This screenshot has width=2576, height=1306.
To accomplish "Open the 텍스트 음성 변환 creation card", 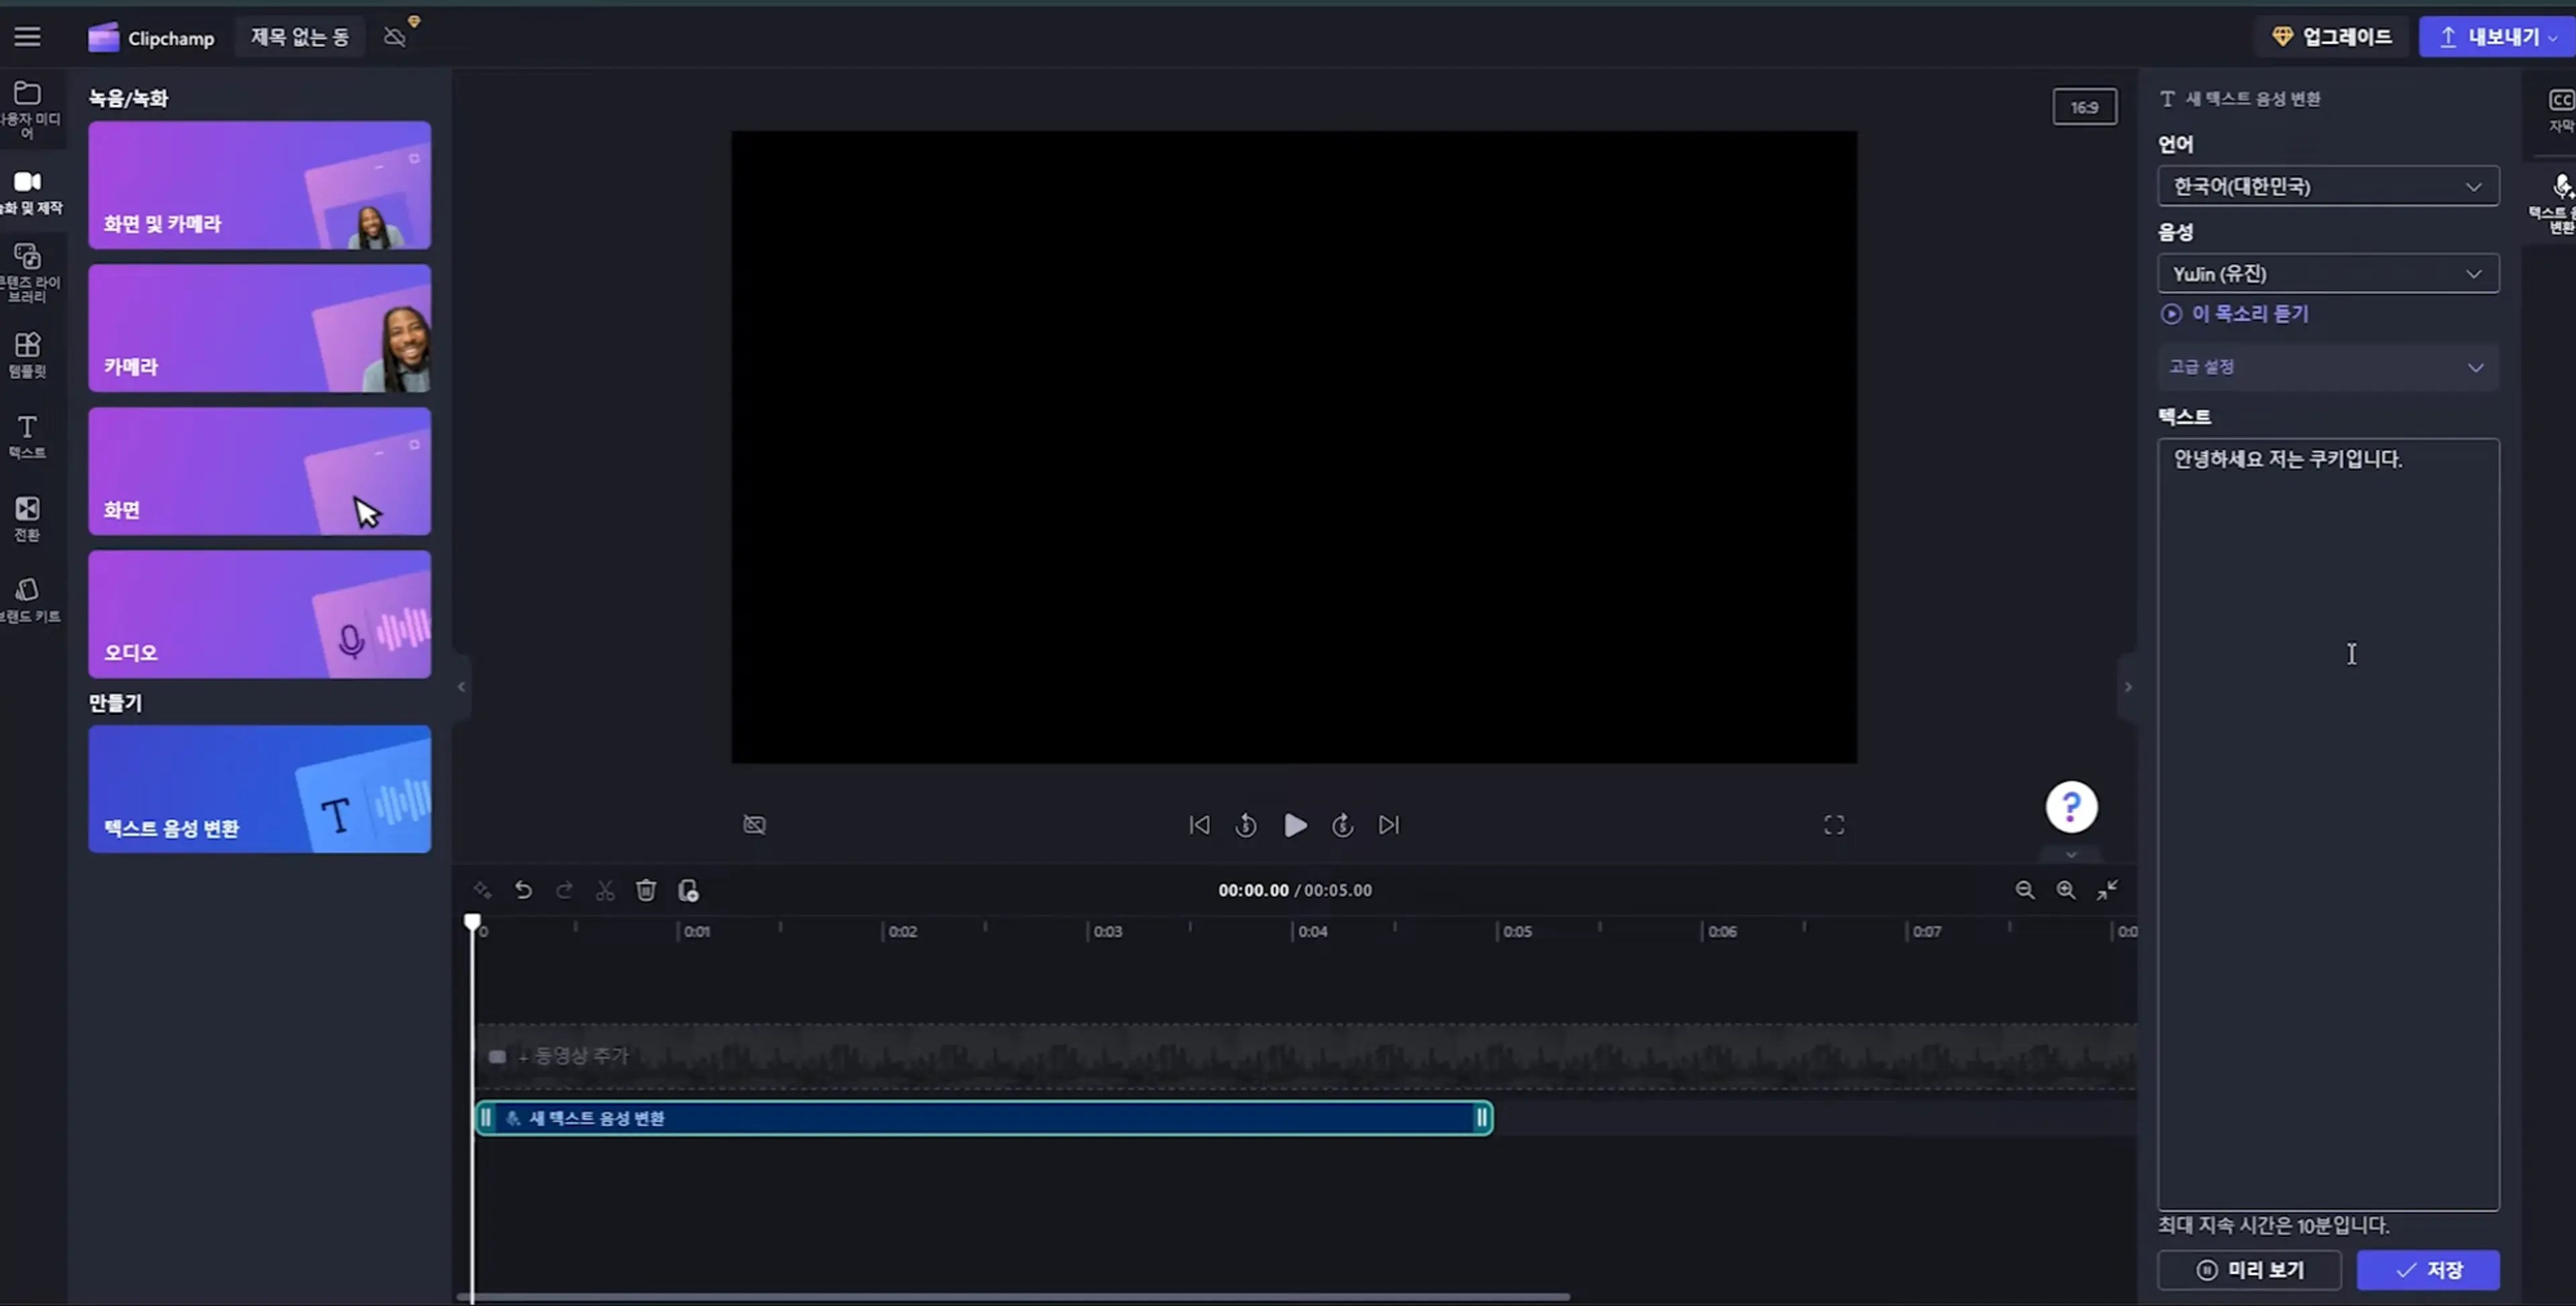I will [x=260, y=789].
